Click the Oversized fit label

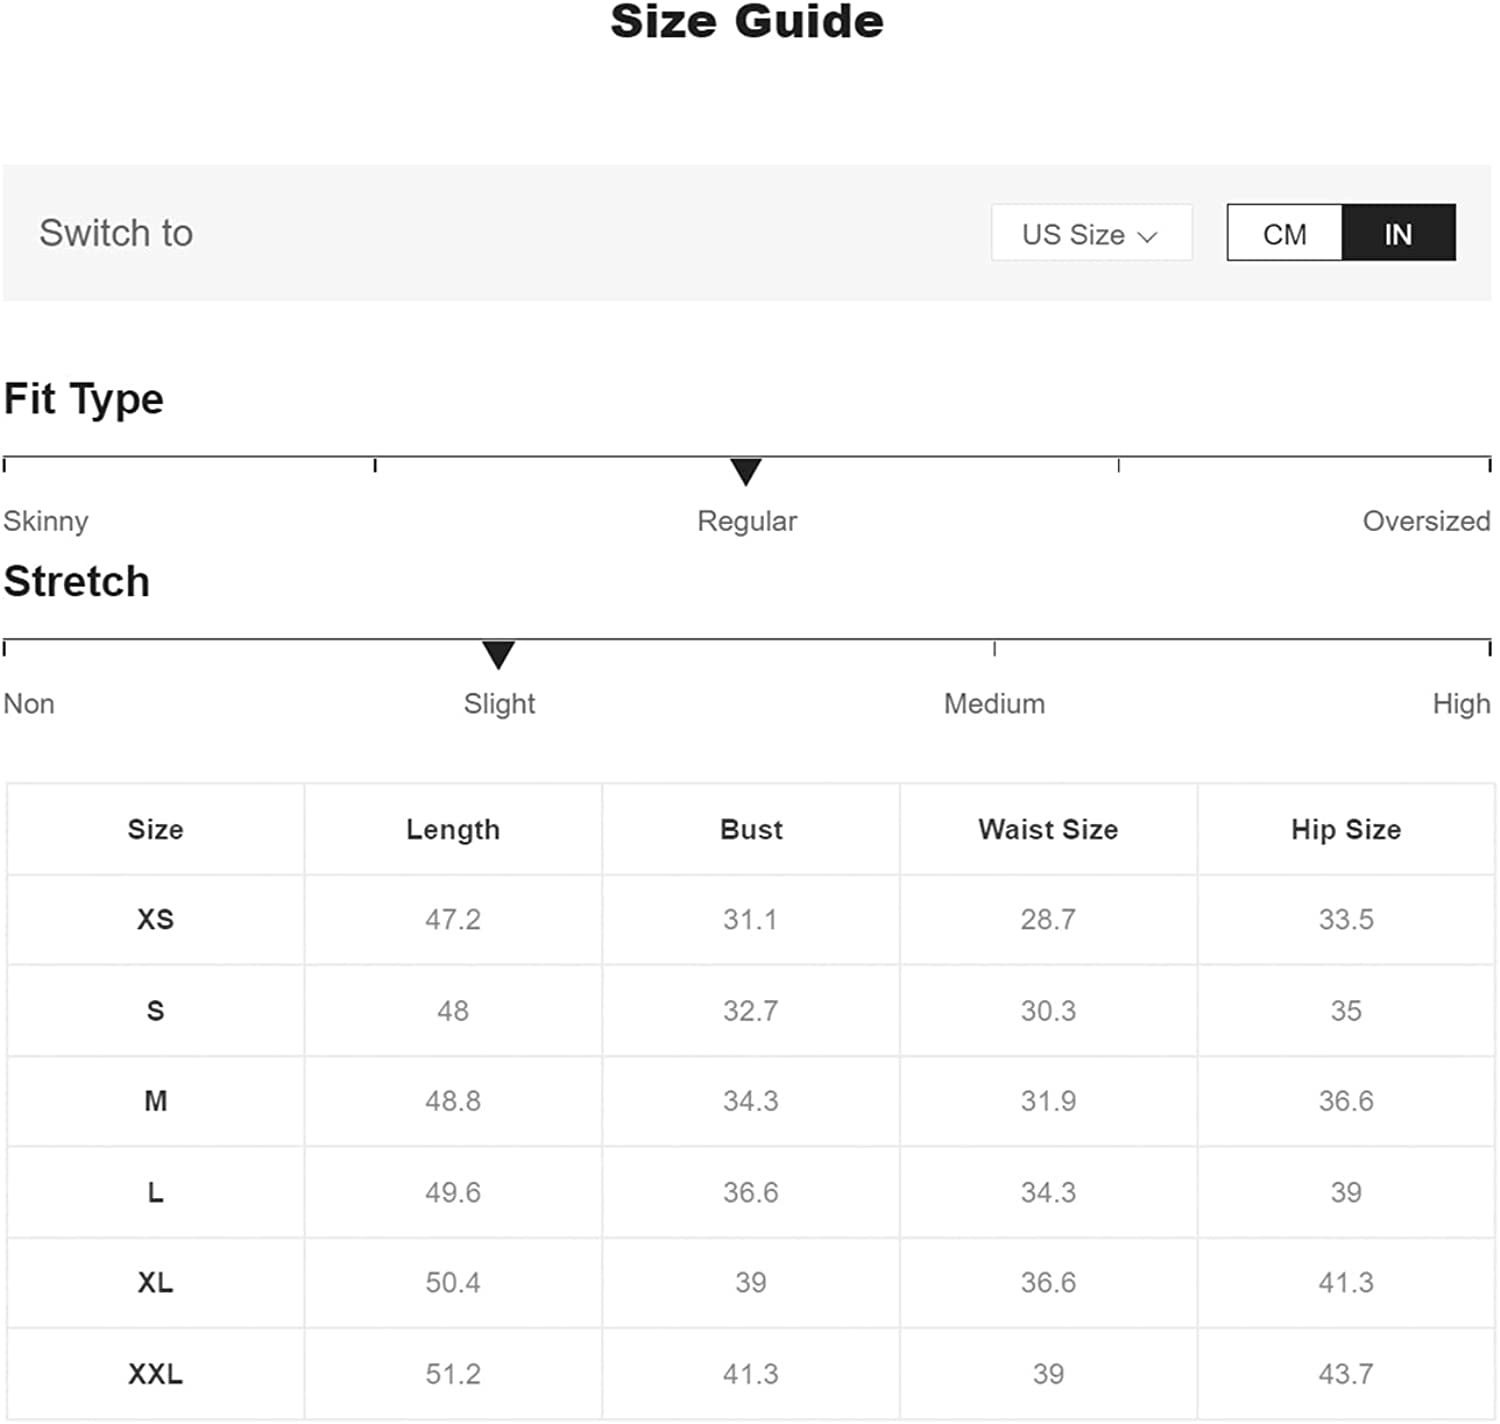(x=1426, y=521)
